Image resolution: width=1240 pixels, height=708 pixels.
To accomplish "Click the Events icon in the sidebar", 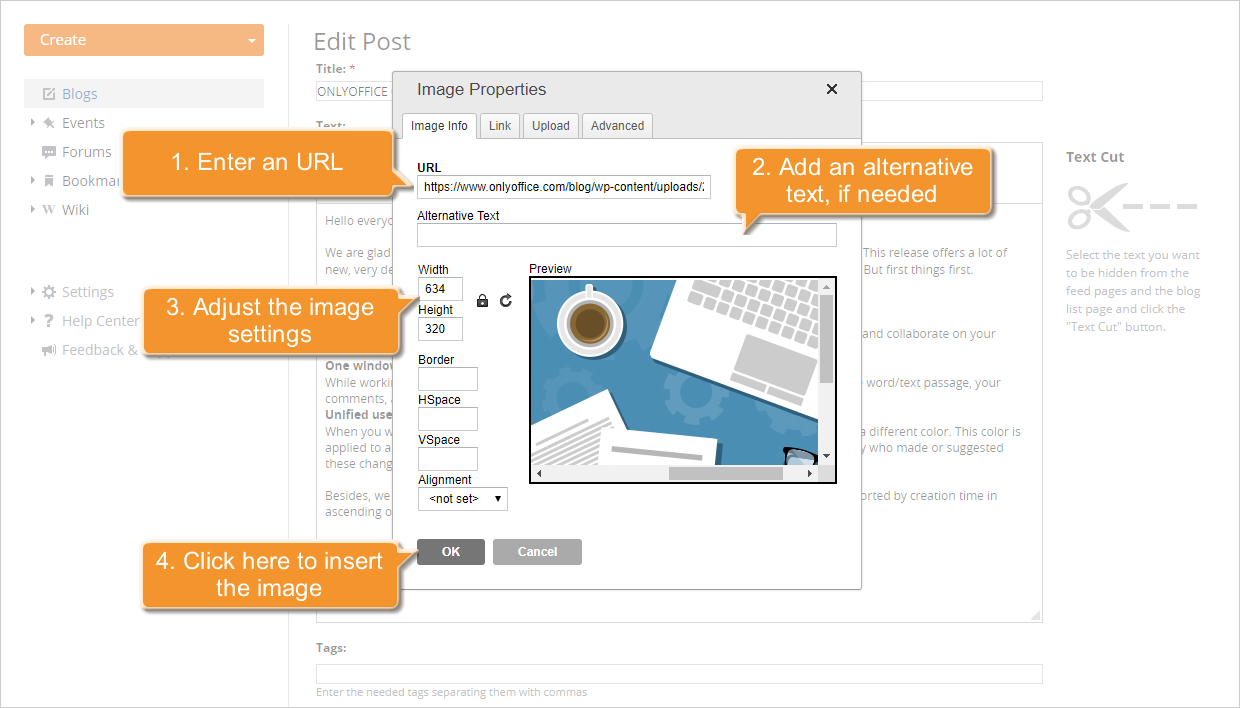I will coord(49,122).
